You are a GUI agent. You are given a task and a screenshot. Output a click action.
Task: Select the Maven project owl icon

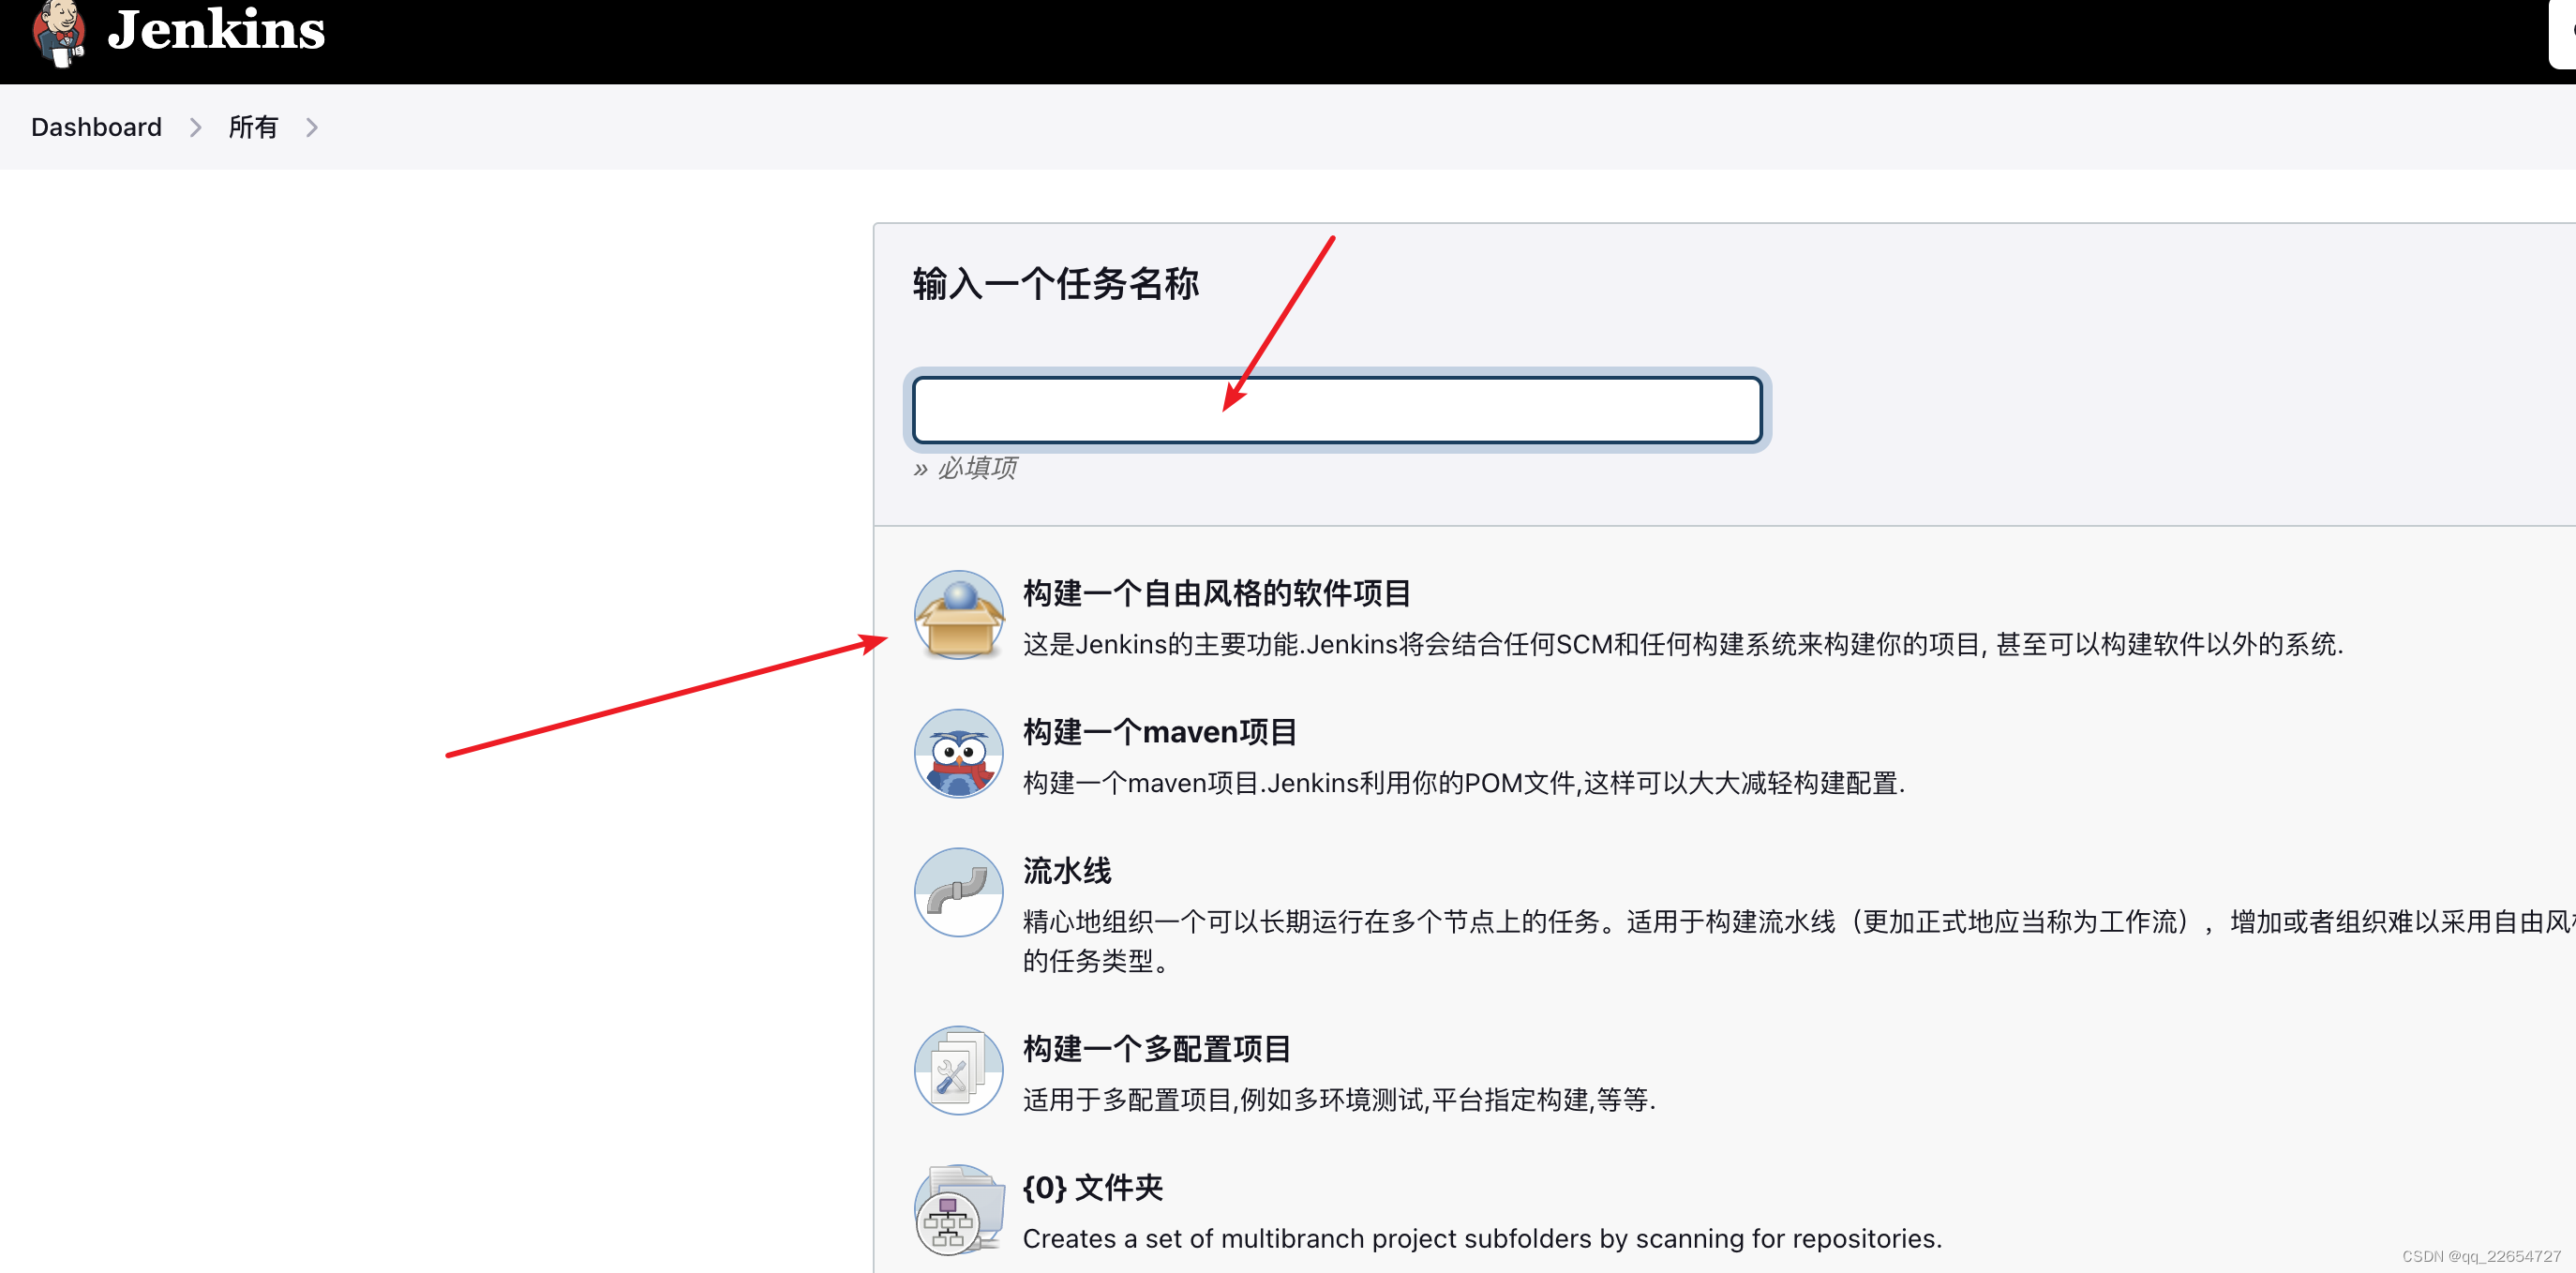[957, 753]
